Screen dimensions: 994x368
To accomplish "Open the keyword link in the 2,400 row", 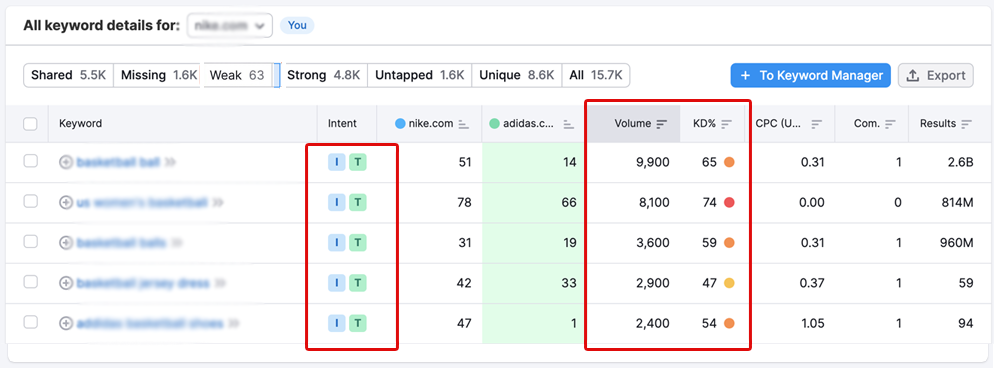I will (150, 324).
